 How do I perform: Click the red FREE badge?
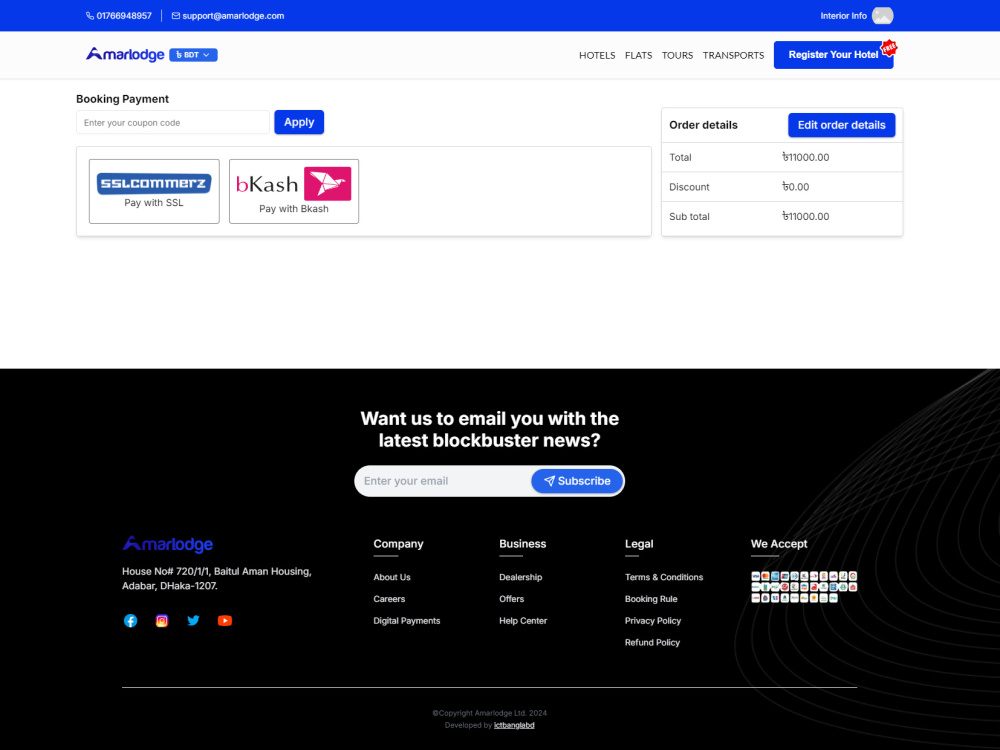click(889, 48)
